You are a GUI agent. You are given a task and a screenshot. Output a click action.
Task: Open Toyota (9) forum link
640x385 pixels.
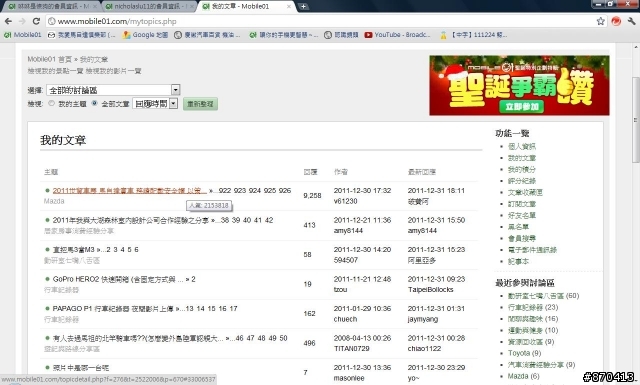pos(524,353)
